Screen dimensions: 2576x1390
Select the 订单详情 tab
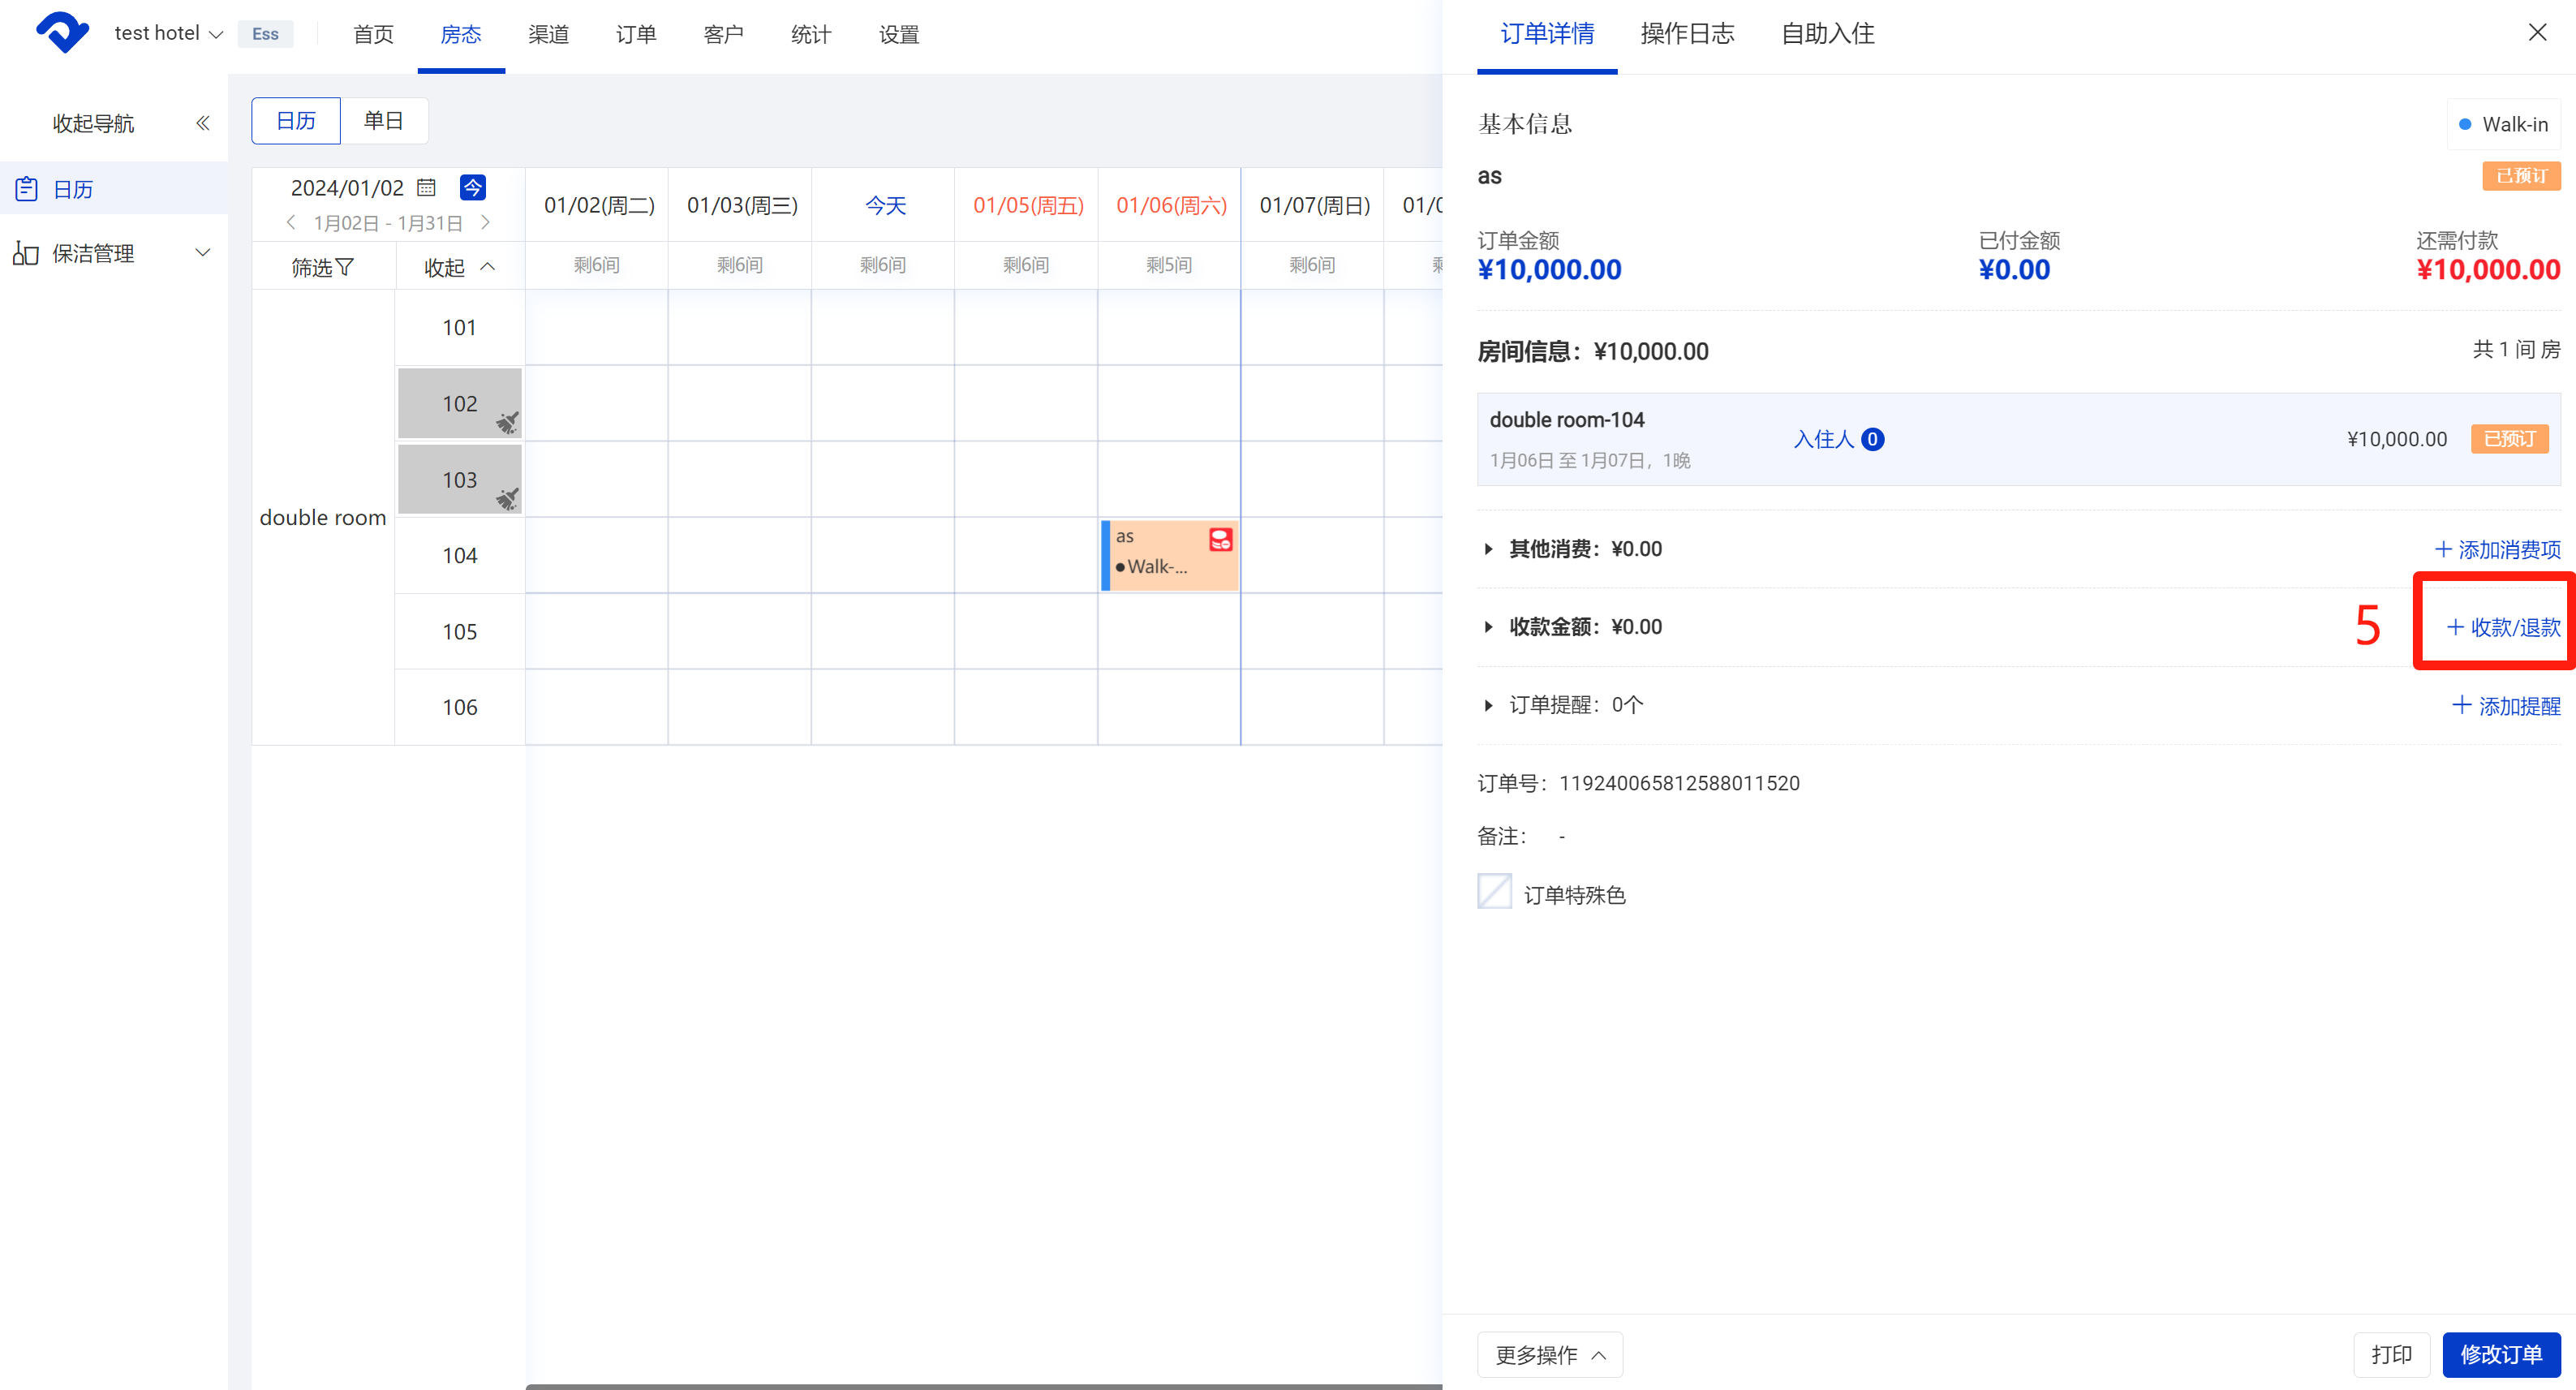pos(1547,33)
